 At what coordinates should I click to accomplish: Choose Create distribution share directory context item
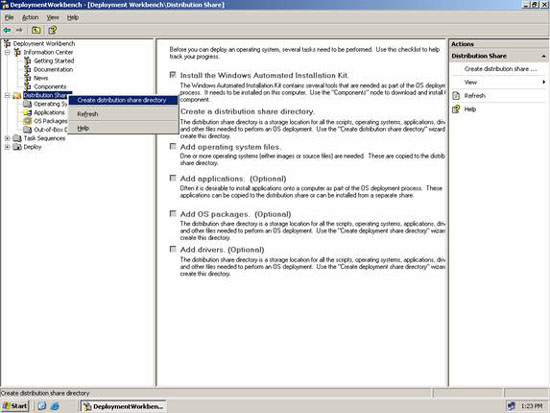[123, 100]
